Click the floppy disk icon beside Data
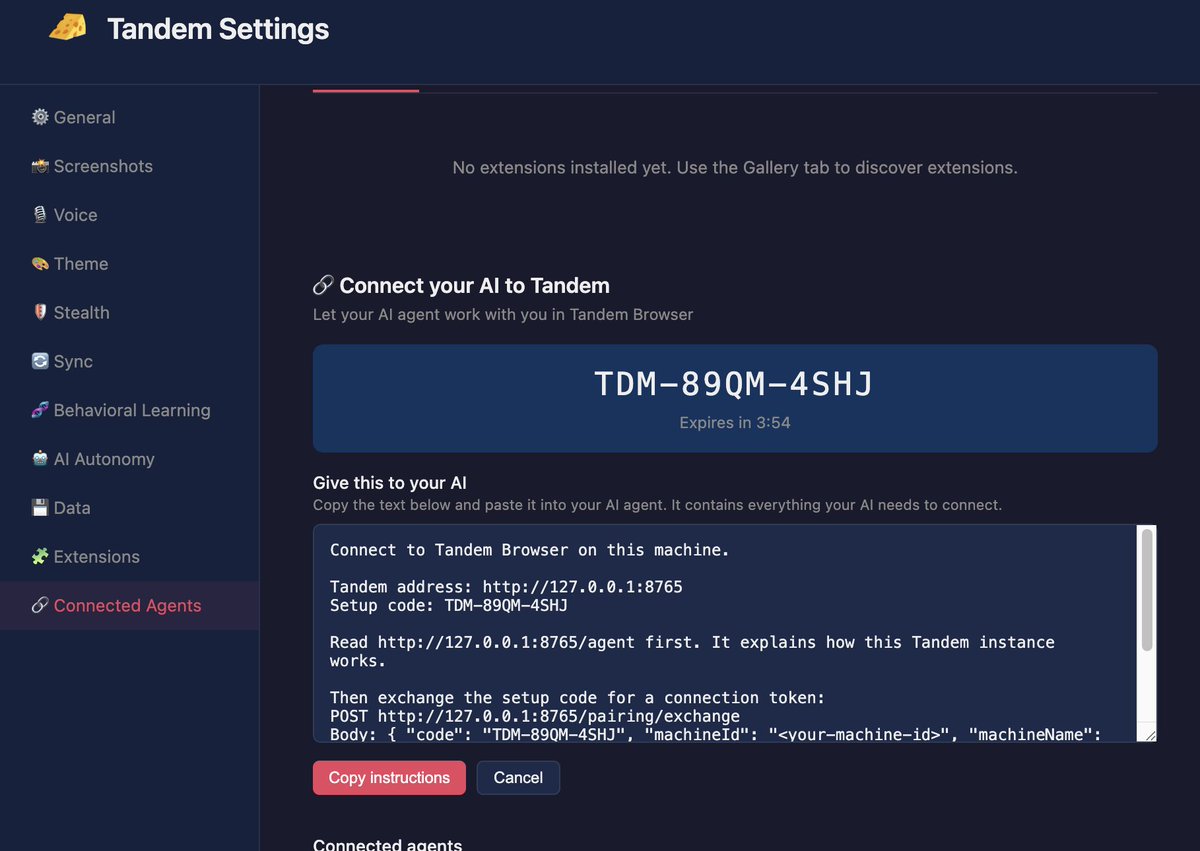This screenshot has height=851, width=1200. pyautogui.click(x=40, y=508)
